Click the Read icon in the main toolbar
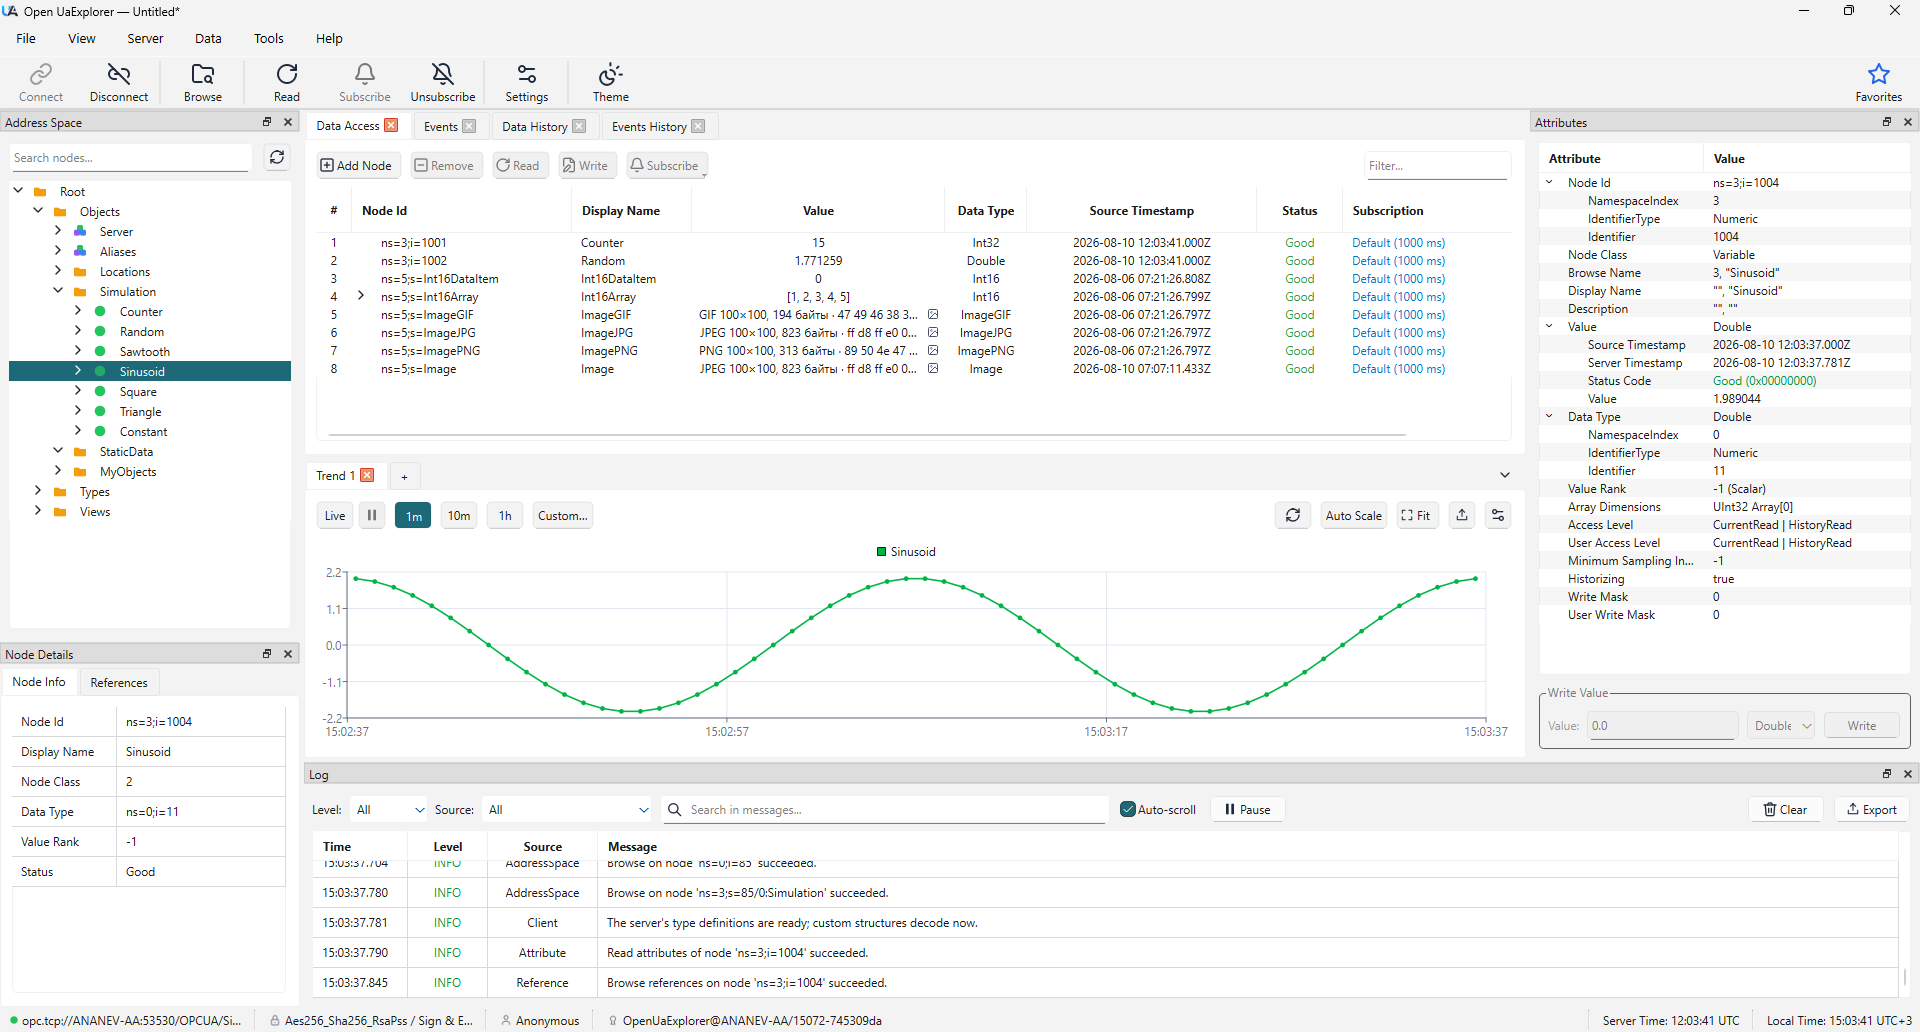 [287, 82]
